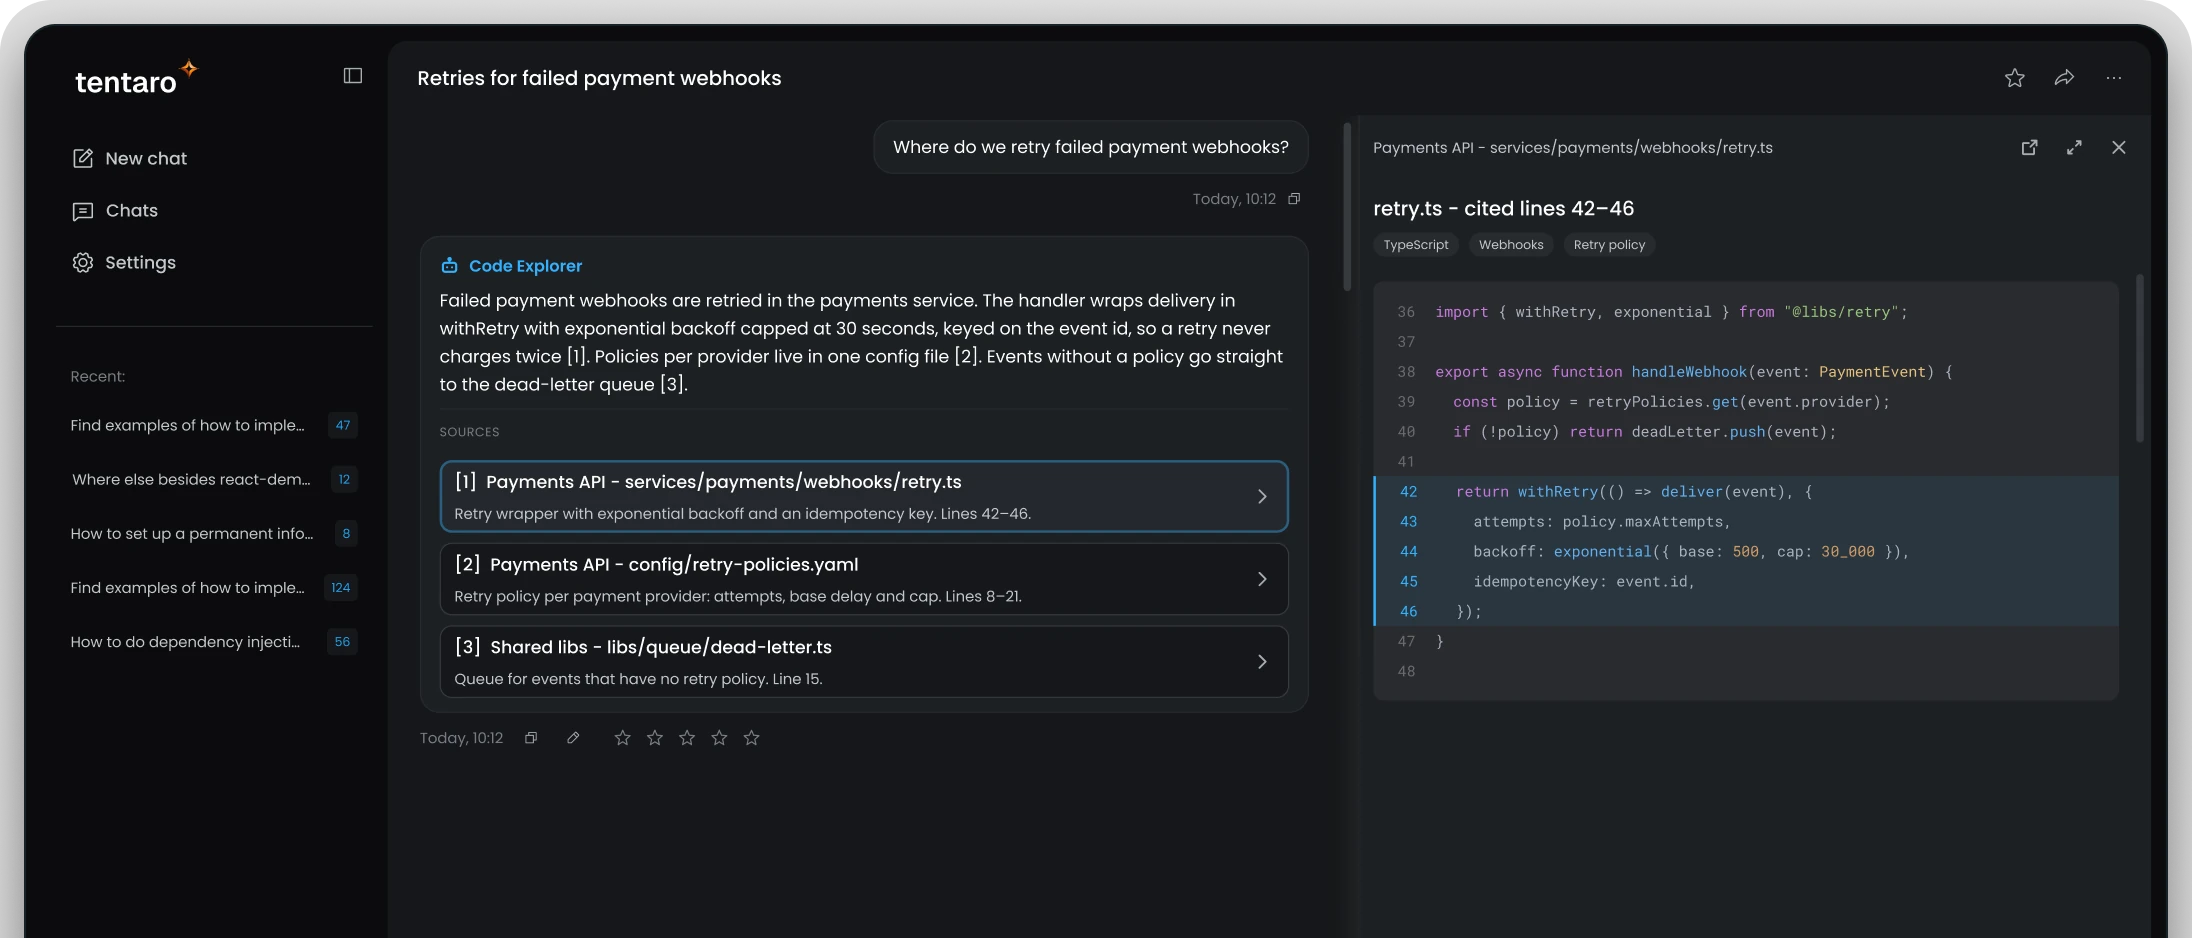Share the conversation using the arrow icon

coord(2064,78)
